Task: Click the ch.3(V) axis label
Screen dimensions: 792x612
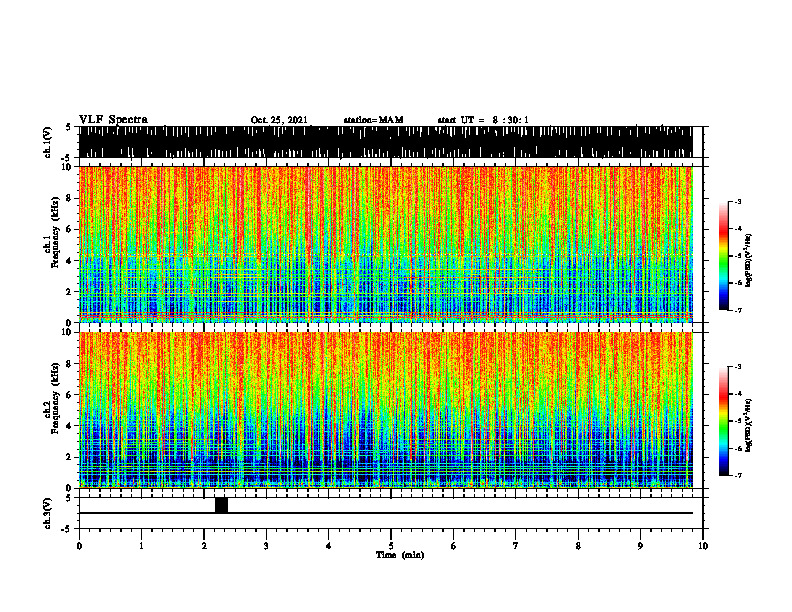Action: pyautogui.click(x=48, y=513)
